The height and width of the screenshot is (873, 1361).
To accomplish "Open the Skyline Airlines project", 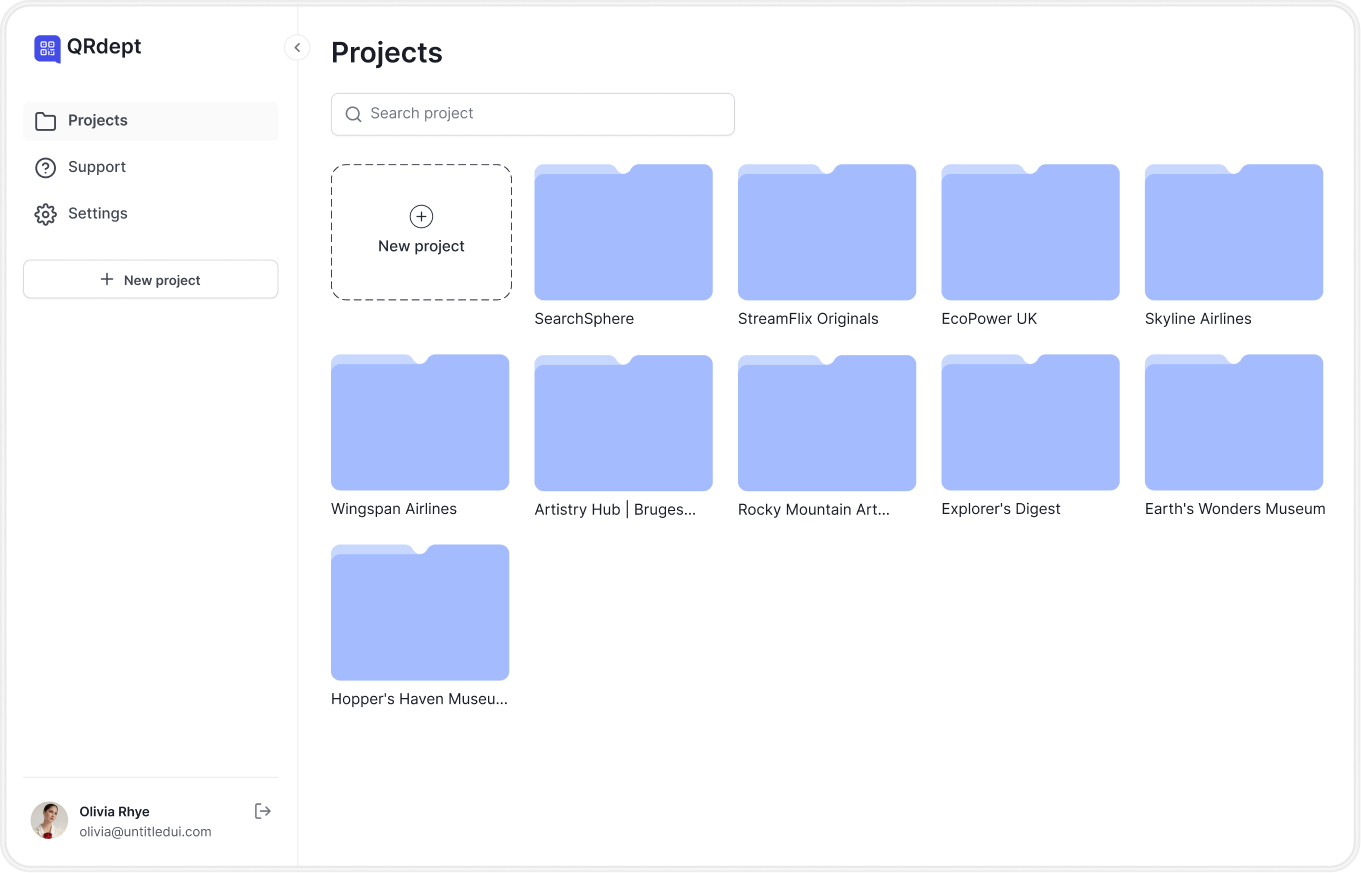I will coord(1233,232).
